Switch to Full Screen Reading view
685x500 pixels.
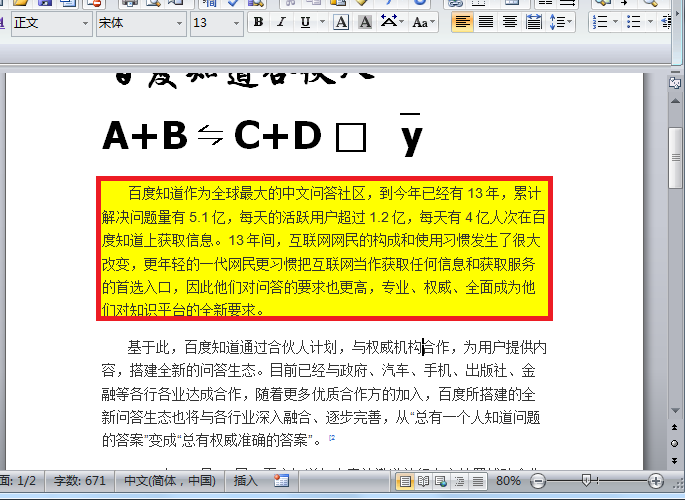pyautogui.click(x=423, y=482)
